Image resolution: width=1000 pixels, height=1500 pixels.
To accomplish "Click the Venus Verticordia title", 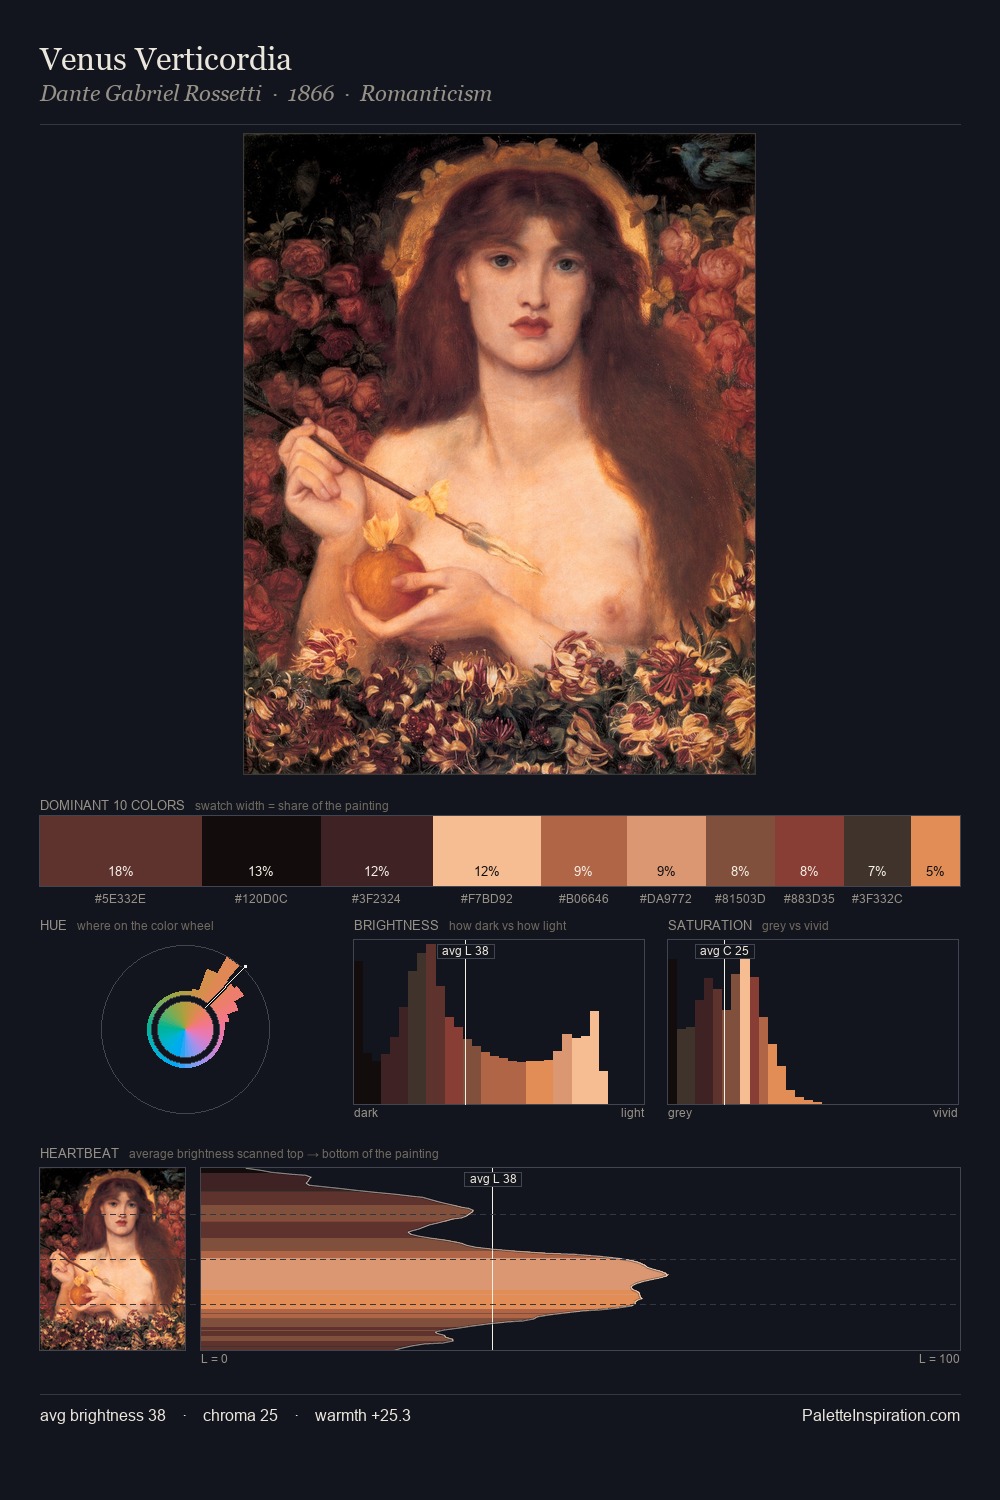I will pos(165,59).
